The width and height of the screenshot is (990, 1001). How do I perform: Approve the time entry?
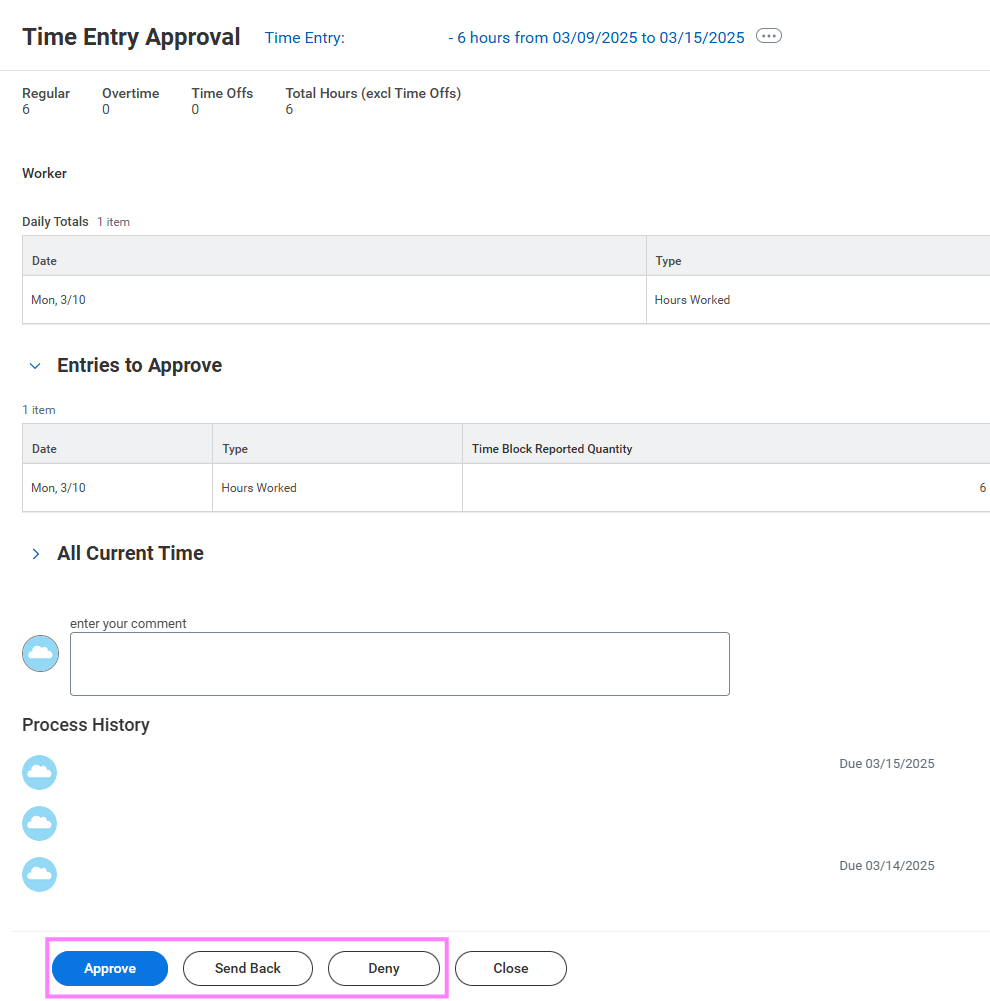pos(109,968)
